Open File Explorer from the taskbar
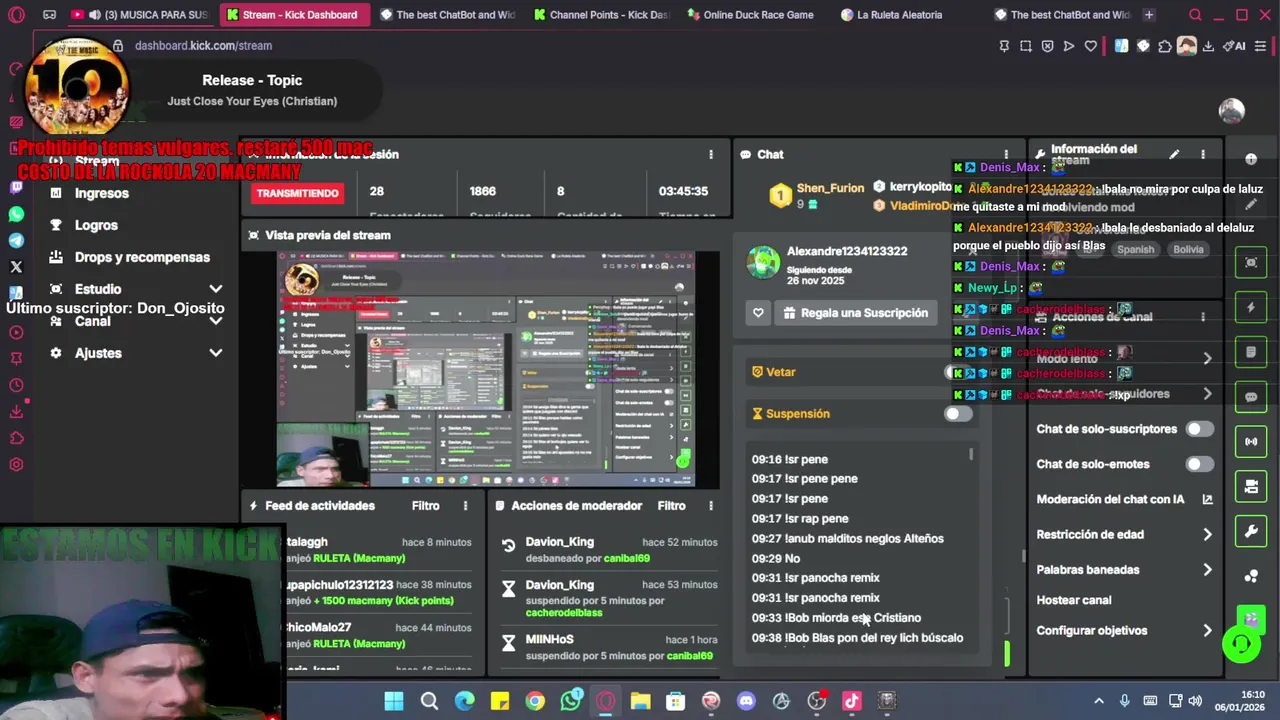Viewport: 1280px width, 720px height. 640,701
